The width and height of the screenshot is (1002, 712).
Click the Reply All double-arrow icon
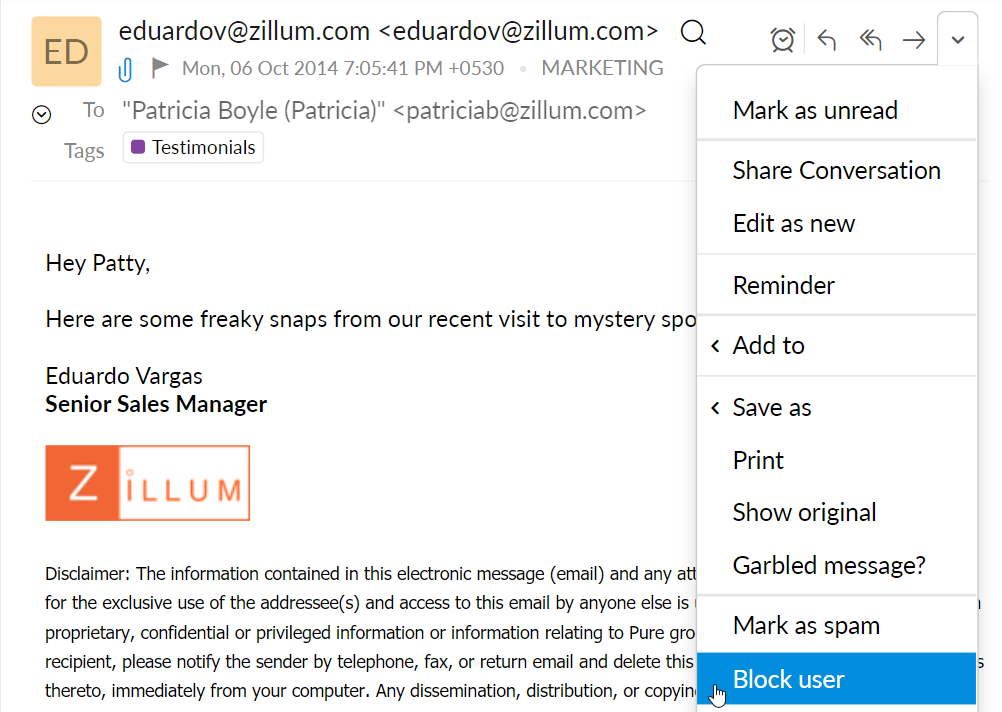pyautogui.click(x=870, y=40)
